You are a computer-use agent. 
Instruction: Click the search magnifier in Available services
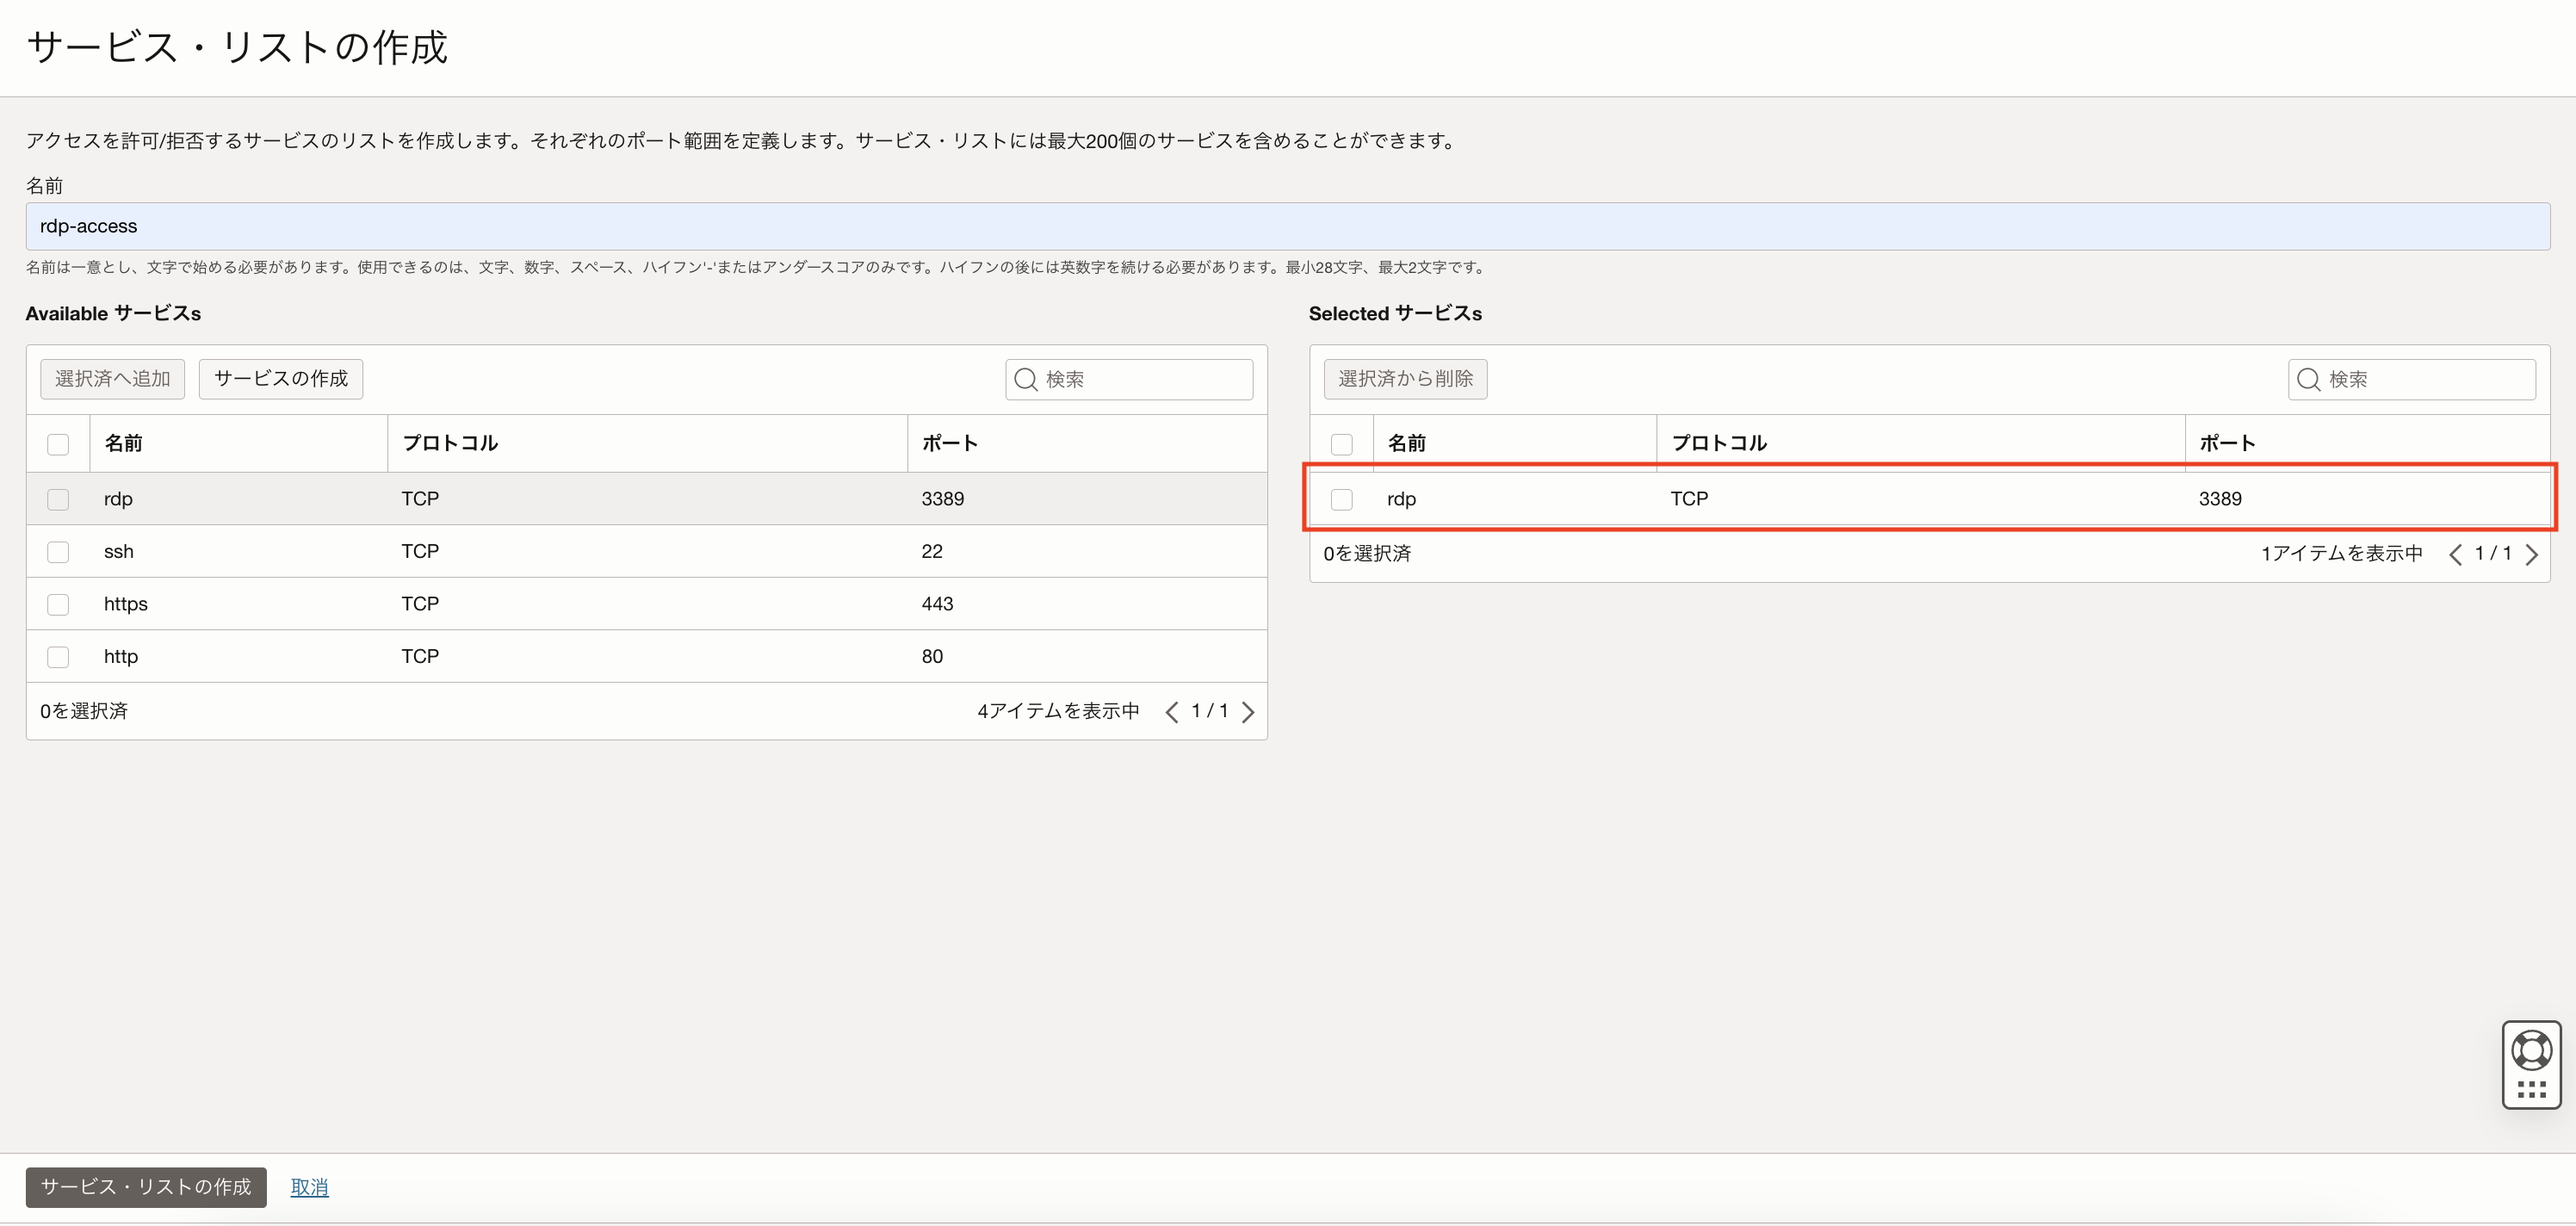(1025, 379)
